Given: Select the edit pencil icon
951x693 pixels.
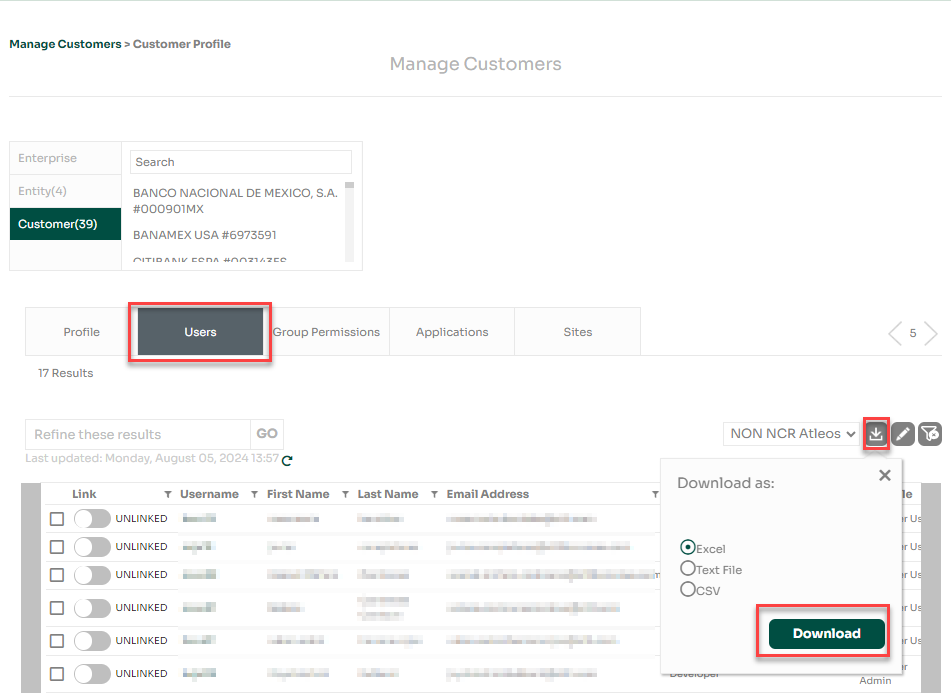Looking at the screenshot, I should pos(903,434).
